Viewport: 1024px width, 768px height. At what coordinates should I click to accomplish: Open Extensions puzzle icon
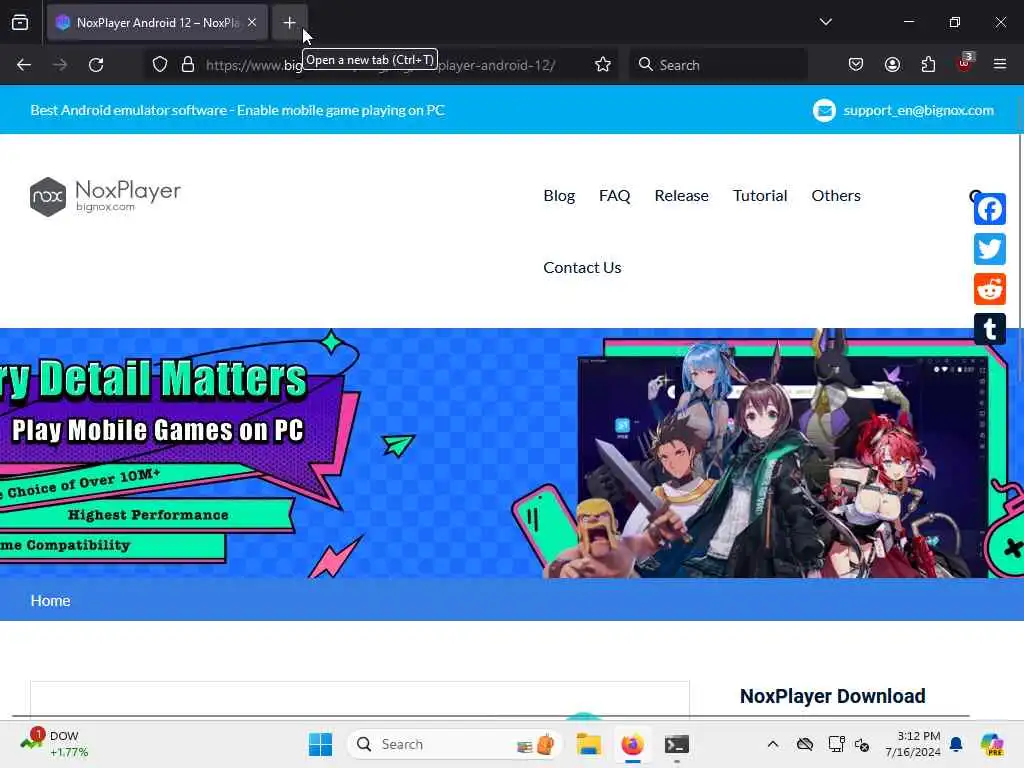928,65
